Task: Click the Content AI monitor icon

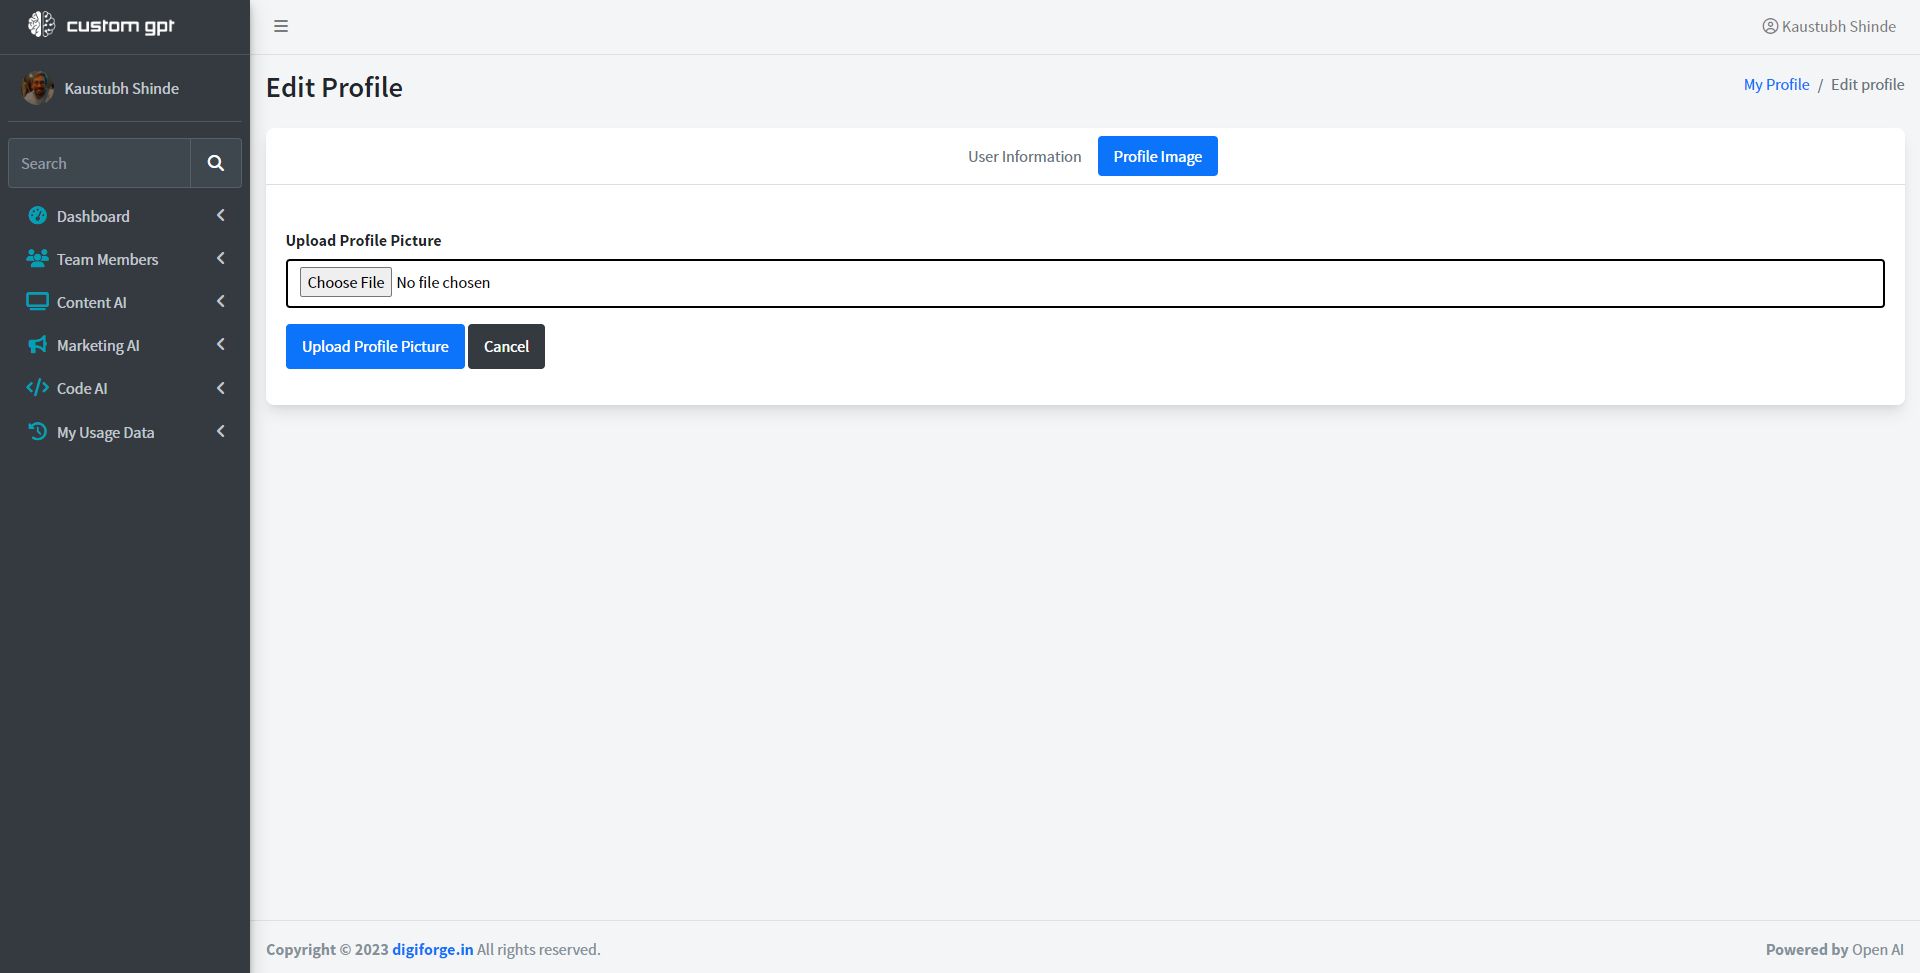Action: pyautogui.click(x=37, y=301)
